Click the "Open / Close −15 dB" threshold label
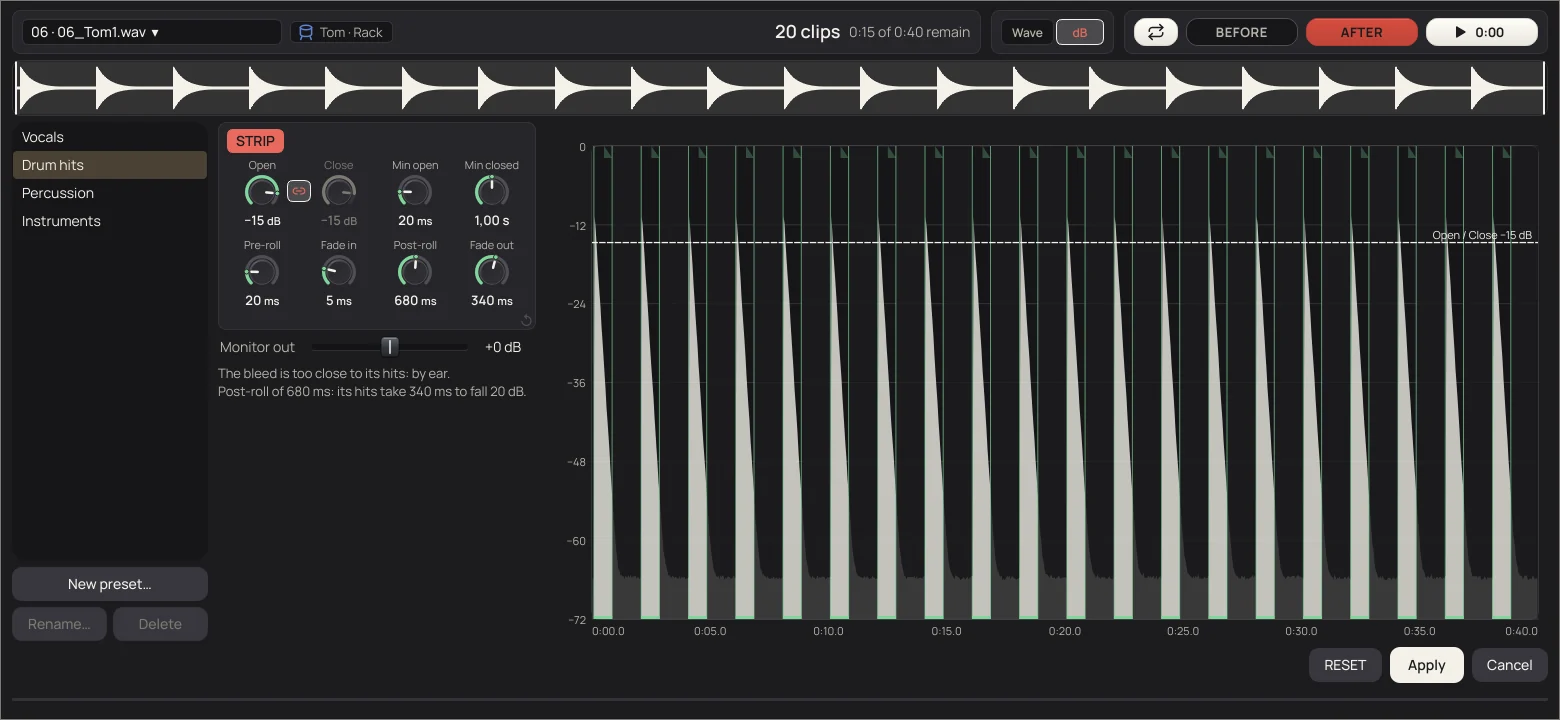Screen dimensions: 1560x720 click(1482, 235)
